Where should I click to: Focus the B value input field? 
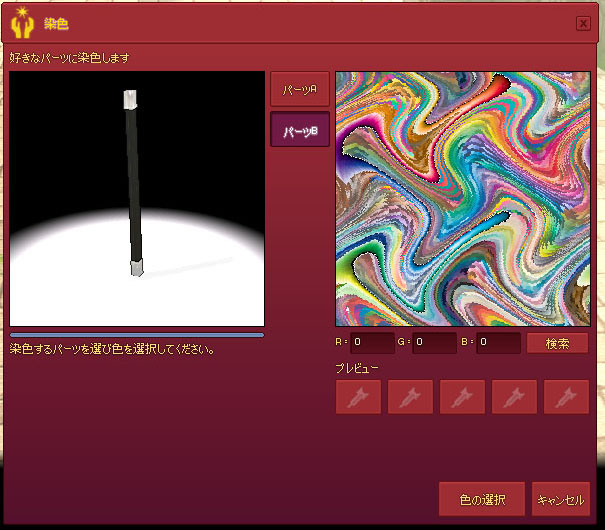pyautogui.click(x=499, y=343)
